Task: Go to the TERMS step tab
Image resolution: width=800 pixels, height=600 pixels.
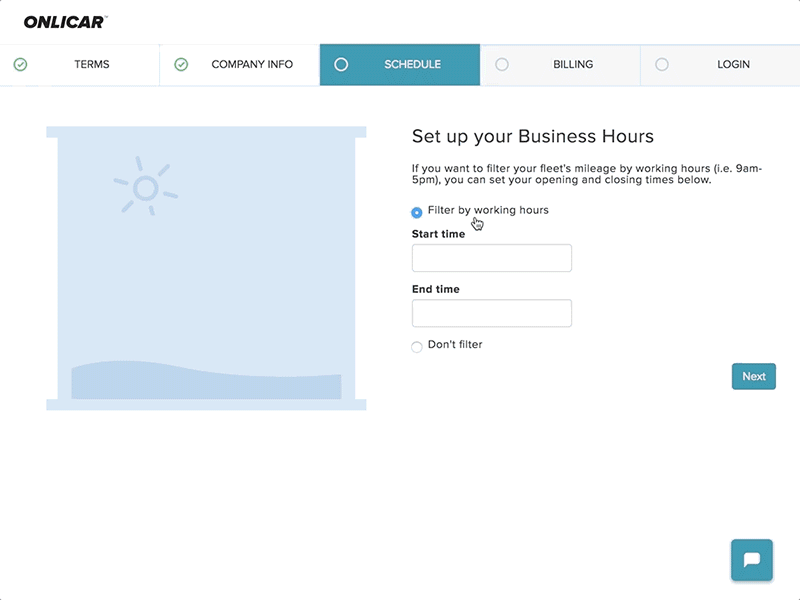Action: pyautogui.click(x=80, y=65)
